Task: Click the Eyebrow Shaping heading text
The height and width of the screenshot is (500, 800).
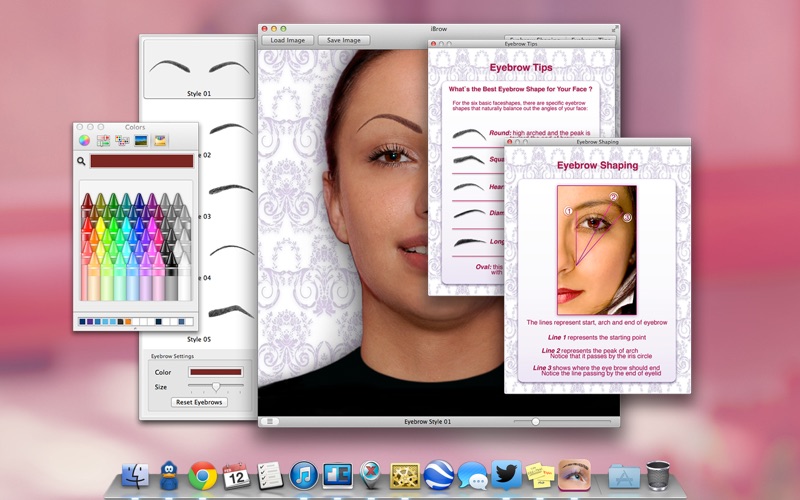Action: pos(597,165)
